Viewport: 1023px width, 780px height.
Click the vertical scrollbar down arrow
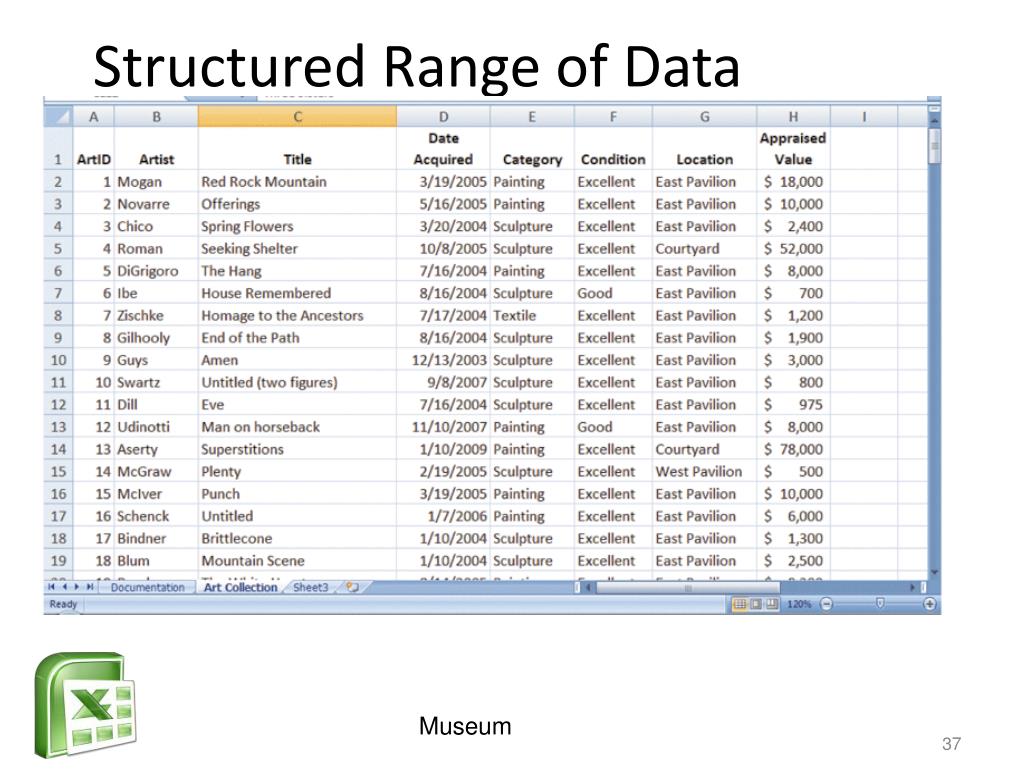point(934,572)
